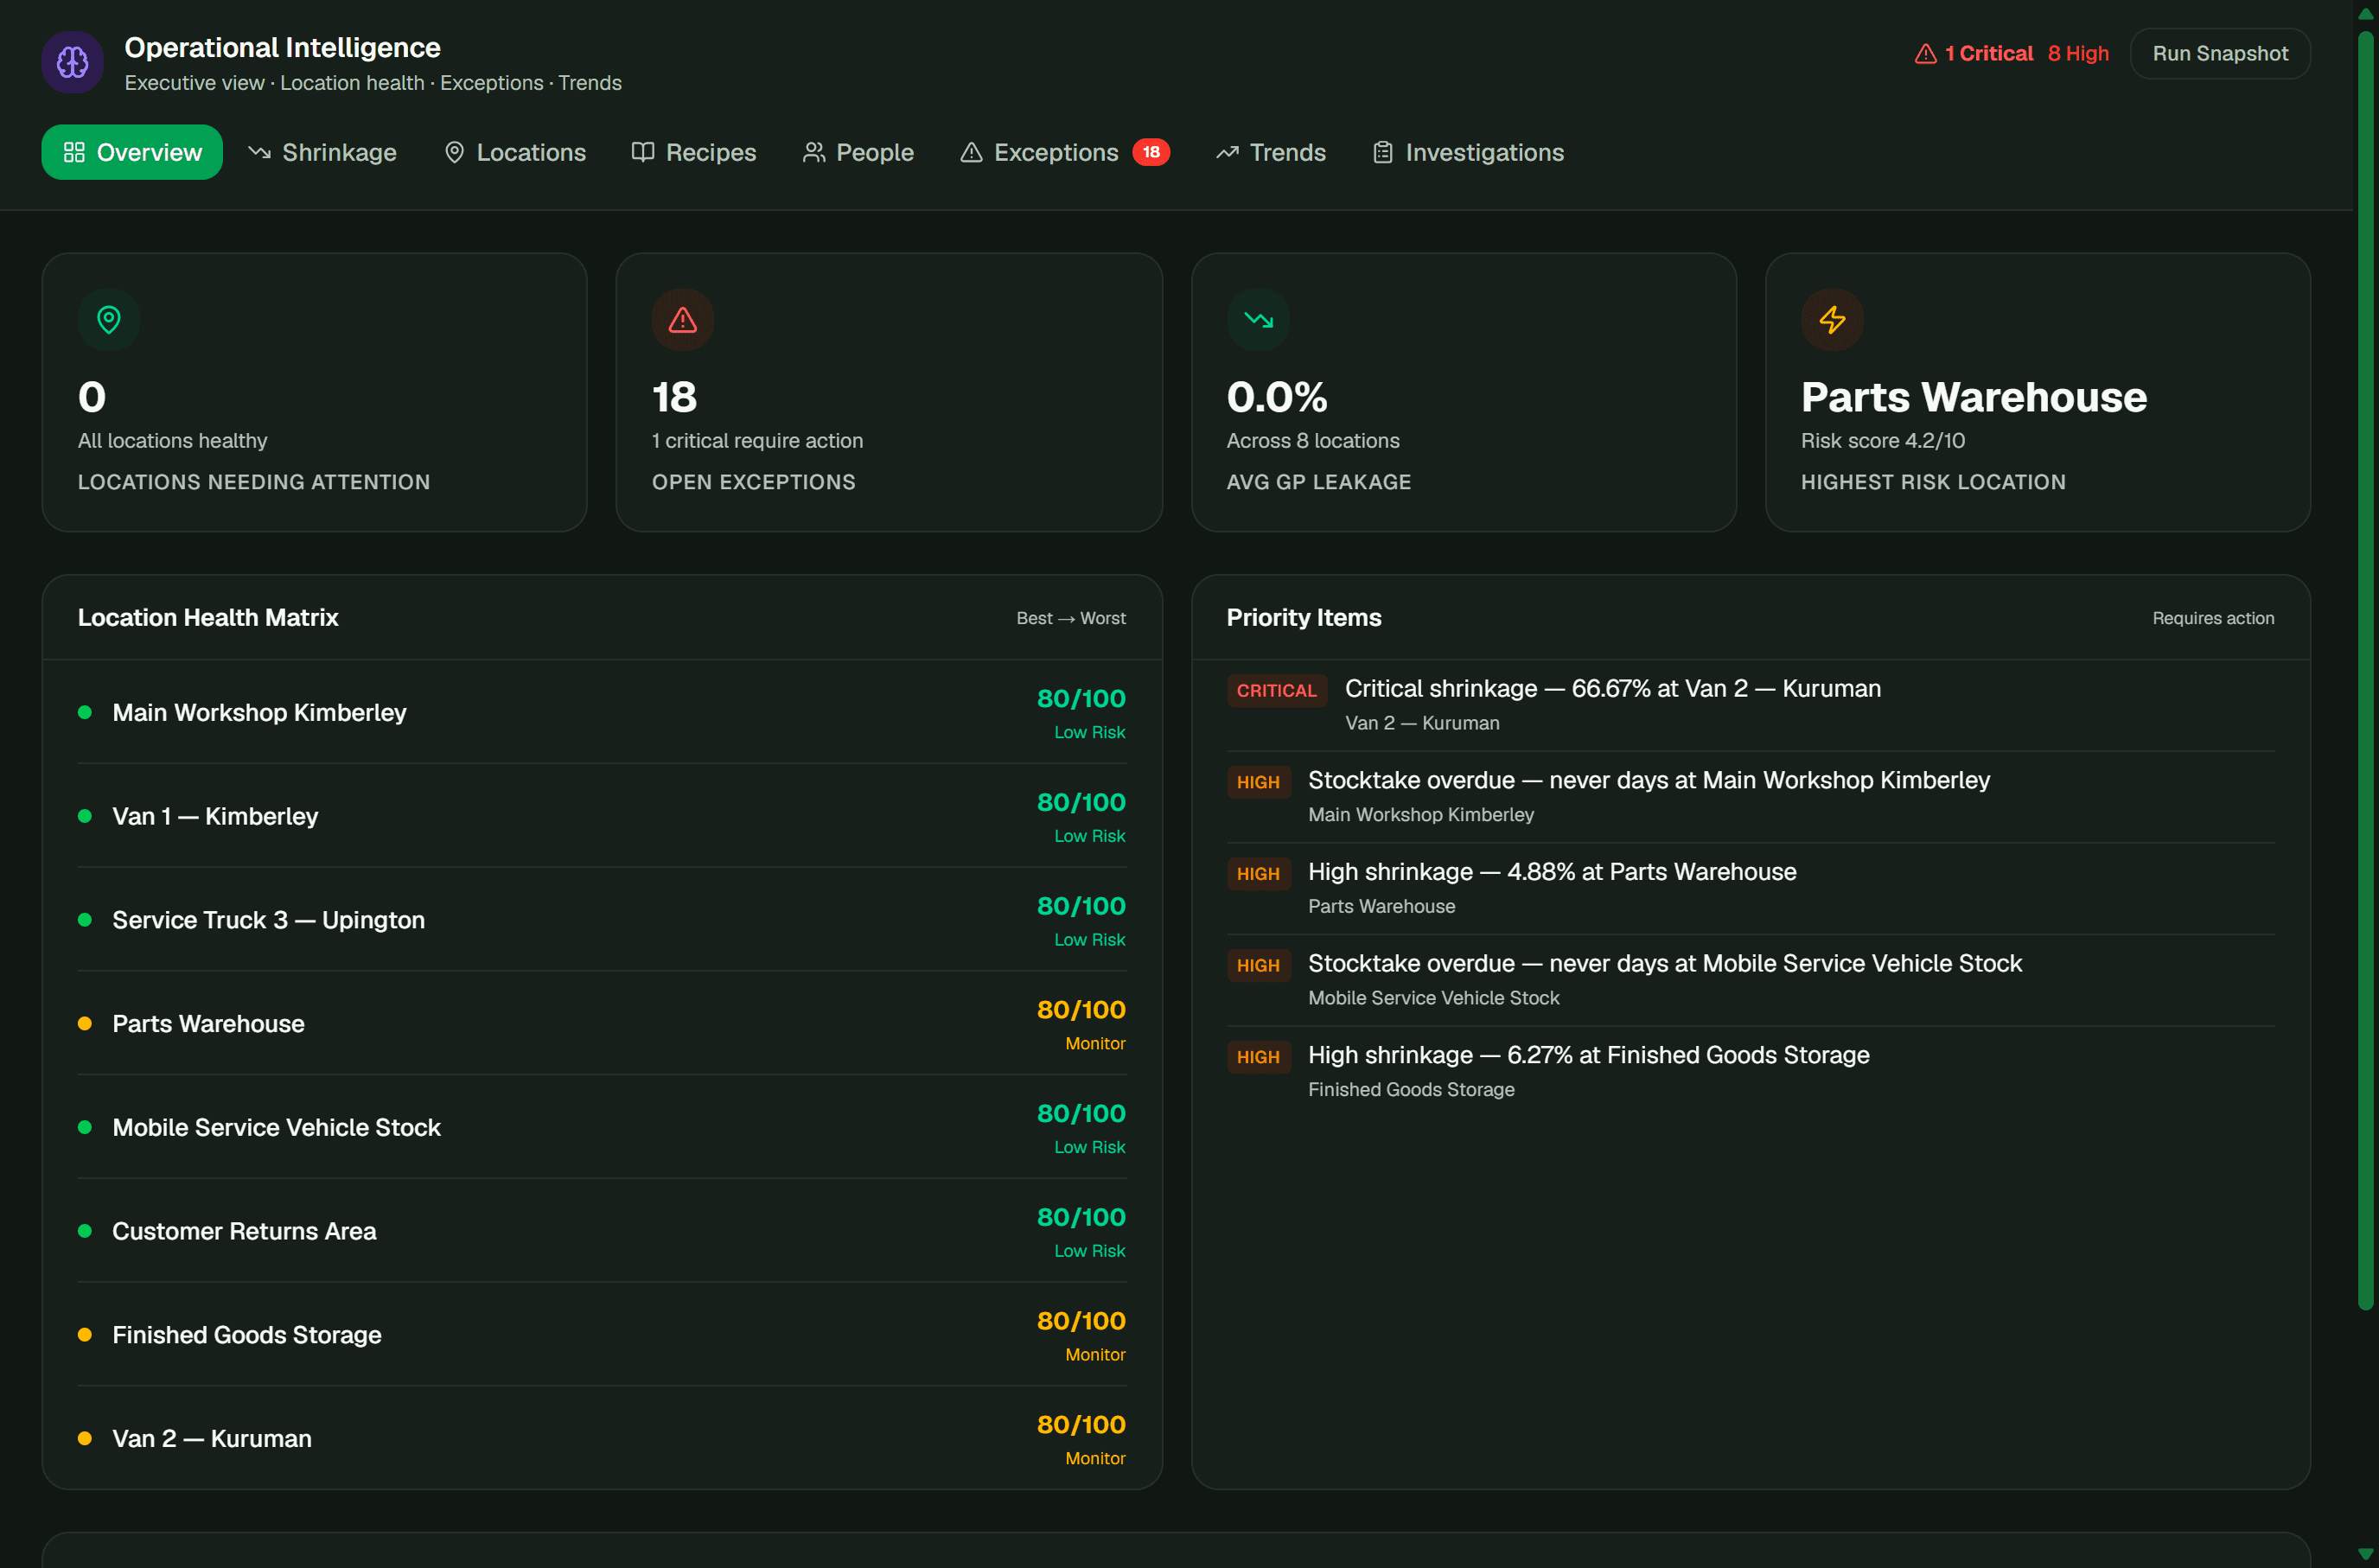Select the Main Workshop Kimberley row

[x=602, y=712]
